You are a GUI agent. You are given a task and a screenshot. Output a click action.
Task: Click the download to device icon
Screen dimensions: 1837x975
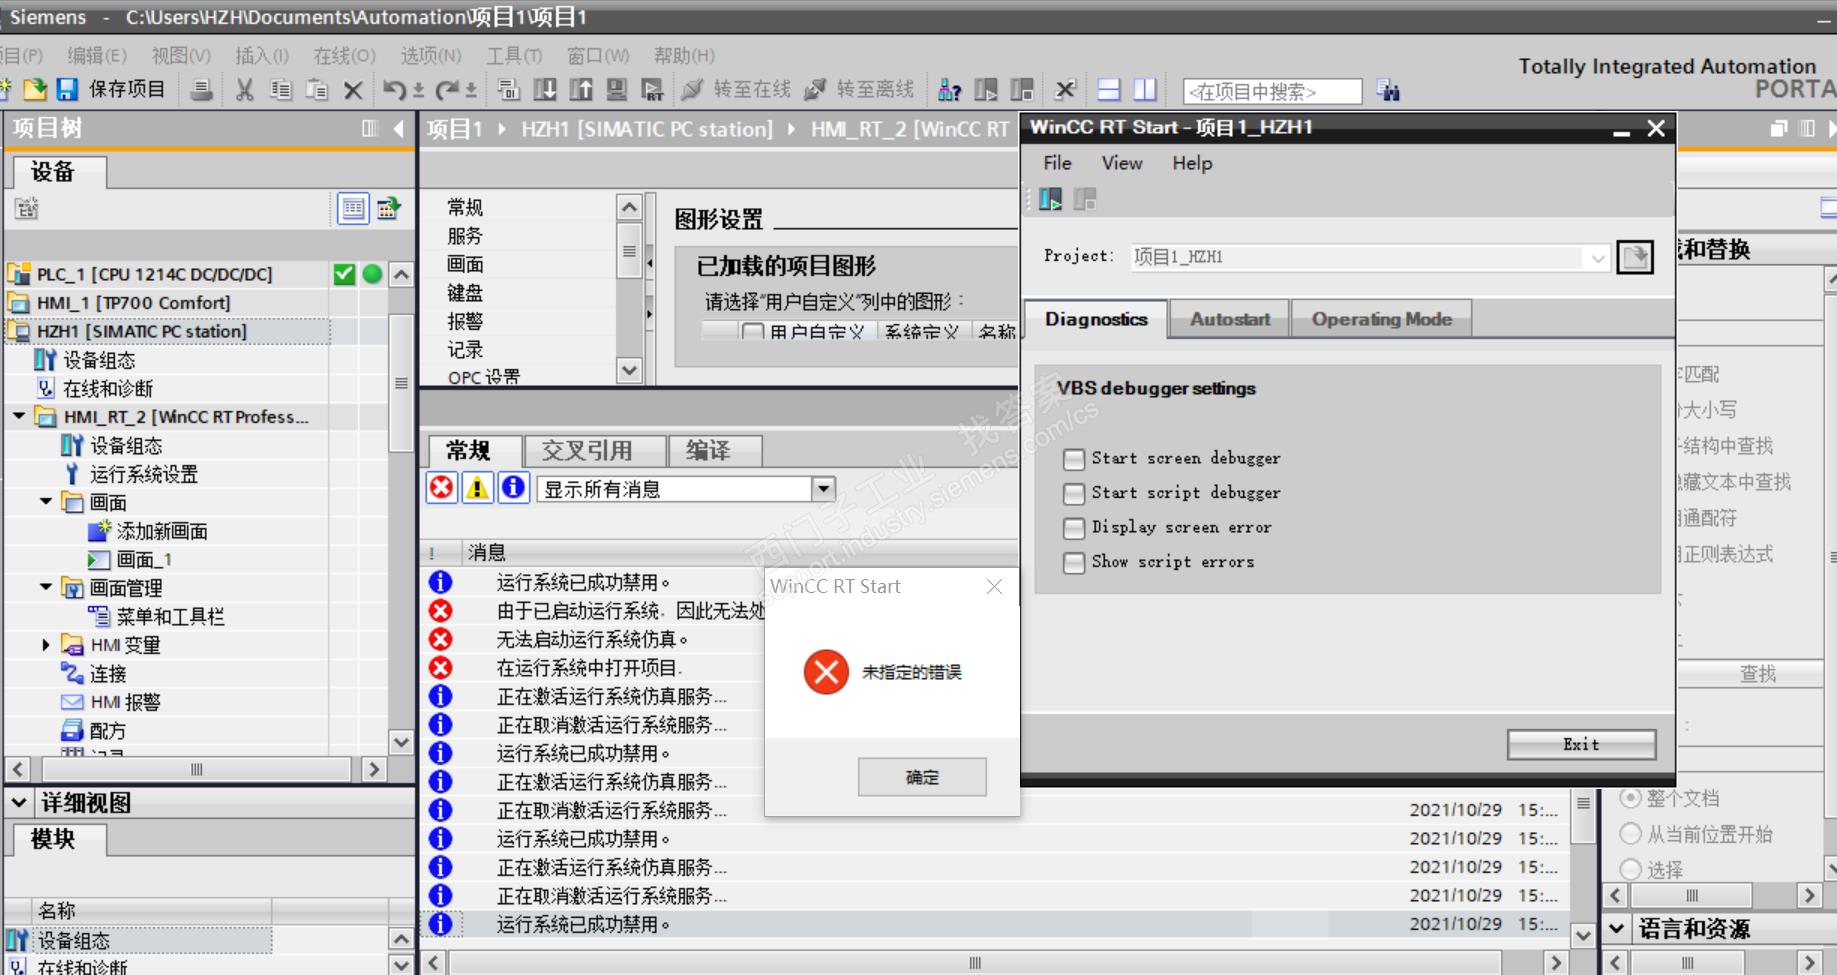pos(545,90)
